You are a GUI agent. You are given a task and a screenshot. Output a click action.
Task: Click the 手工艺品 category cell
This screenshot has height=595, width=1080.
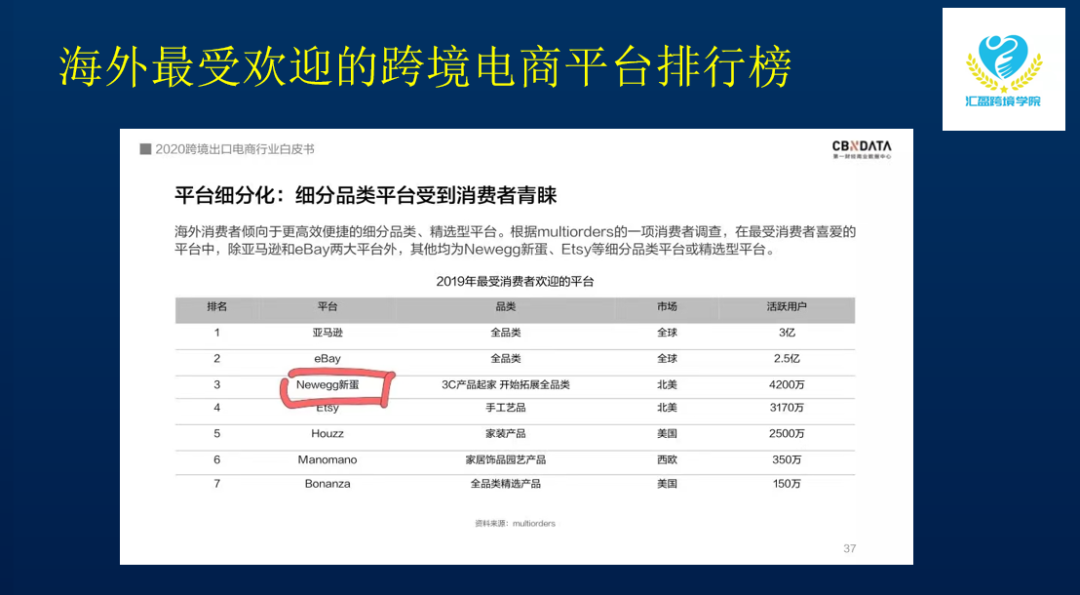coord(506,408)
